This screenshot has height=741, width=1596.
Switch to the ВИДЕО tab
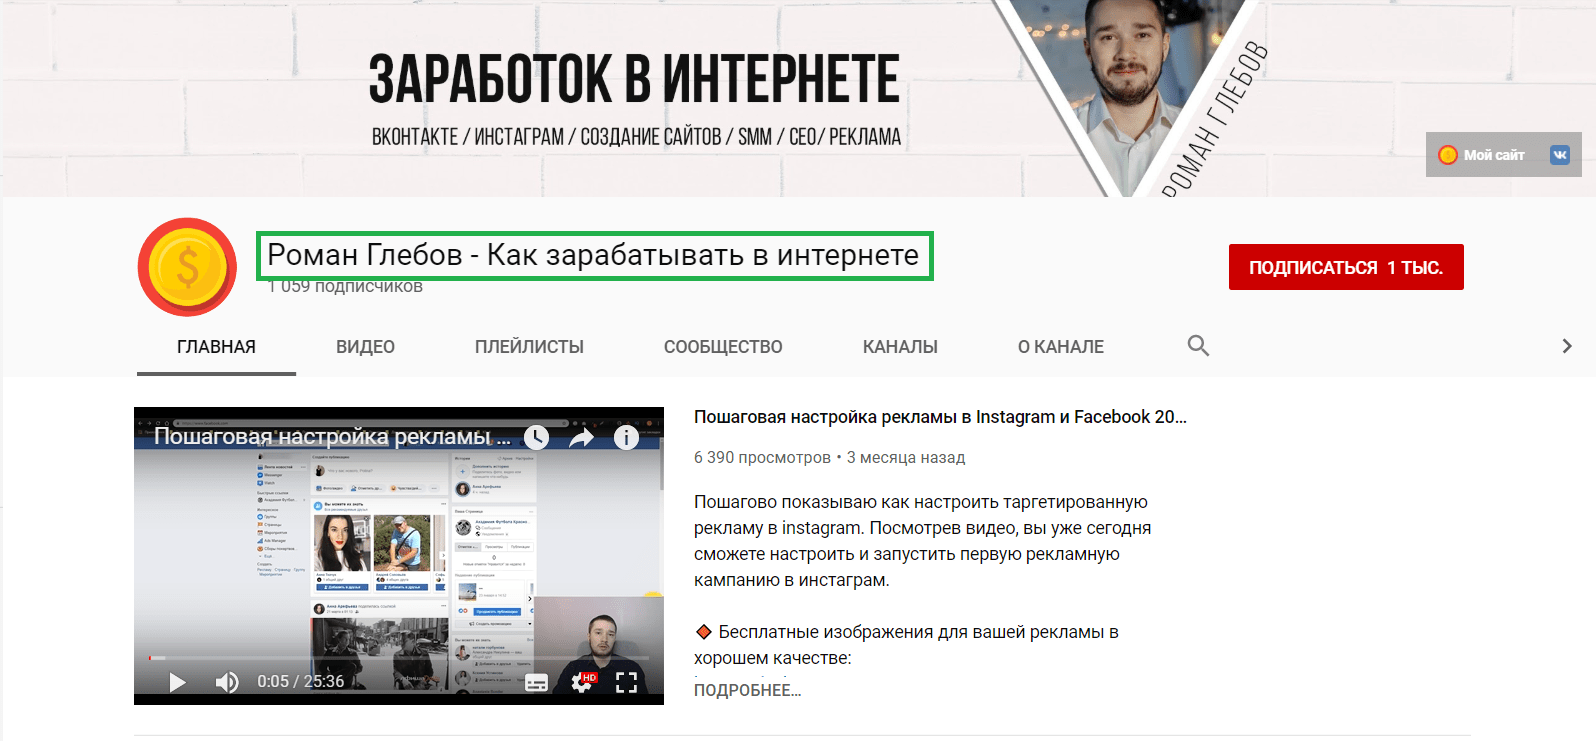(365, 347)
